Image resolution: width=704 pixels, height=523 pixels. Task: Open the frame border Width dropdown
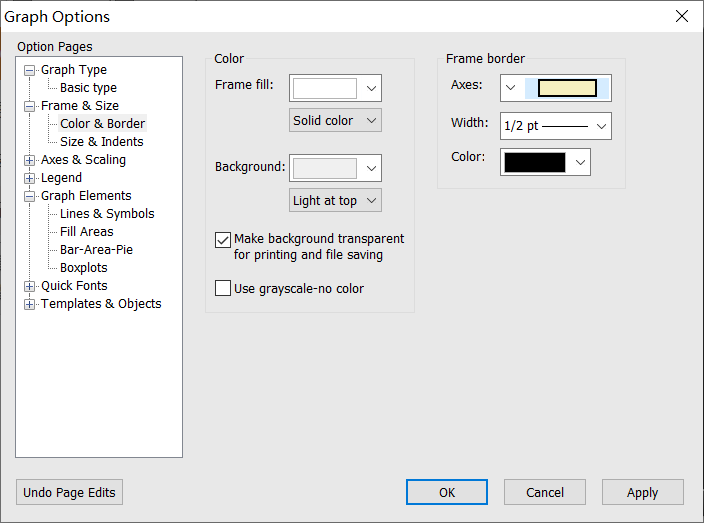pyautogui.click(x=600, y=126)
